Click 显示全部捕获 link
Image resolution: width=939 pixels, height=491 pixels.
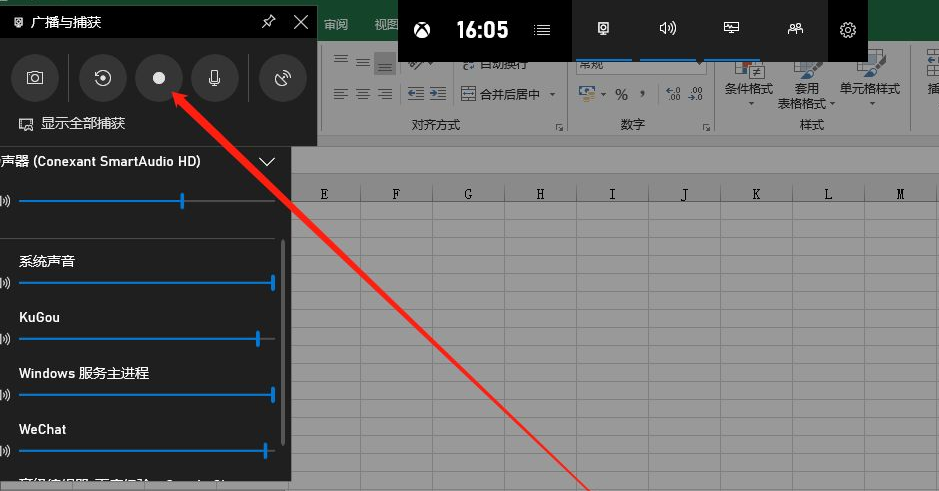(x=83, y=123)
